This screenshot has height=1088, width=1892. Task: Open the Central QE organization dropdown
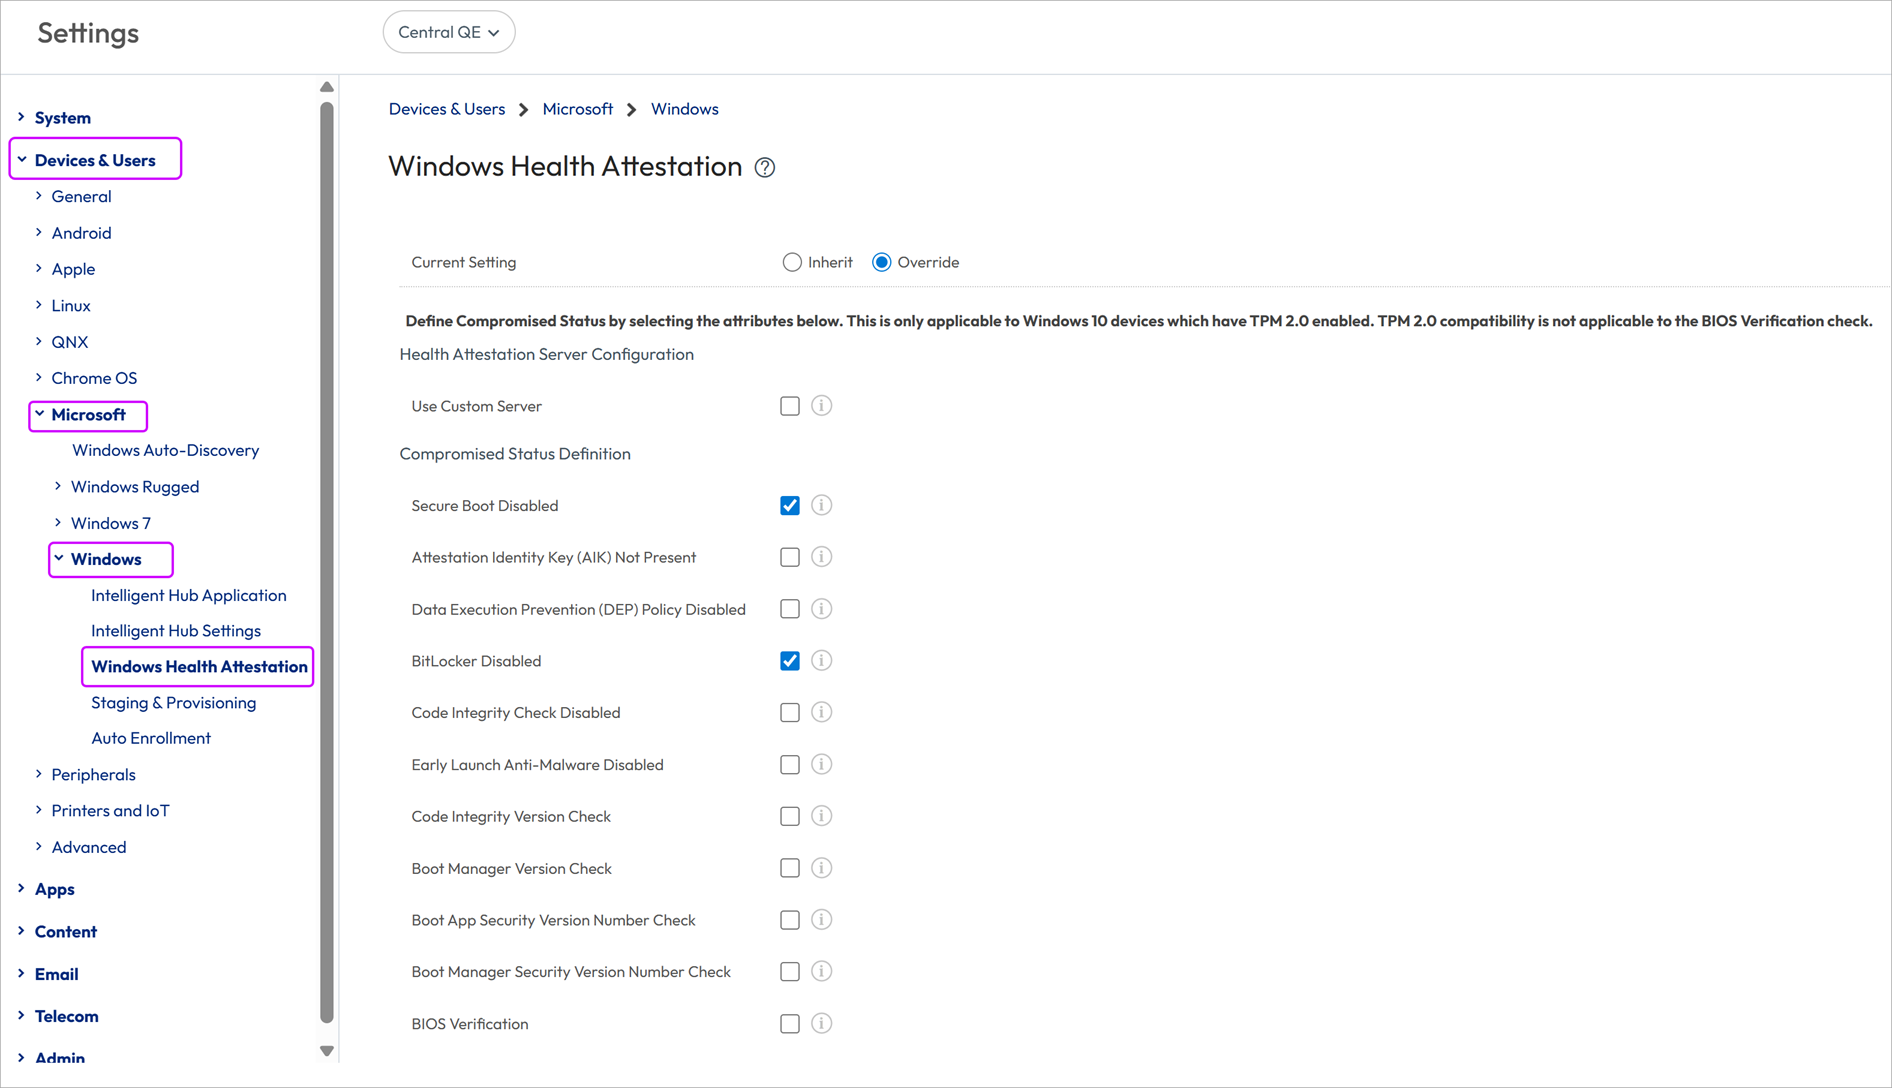pos(449,32)
